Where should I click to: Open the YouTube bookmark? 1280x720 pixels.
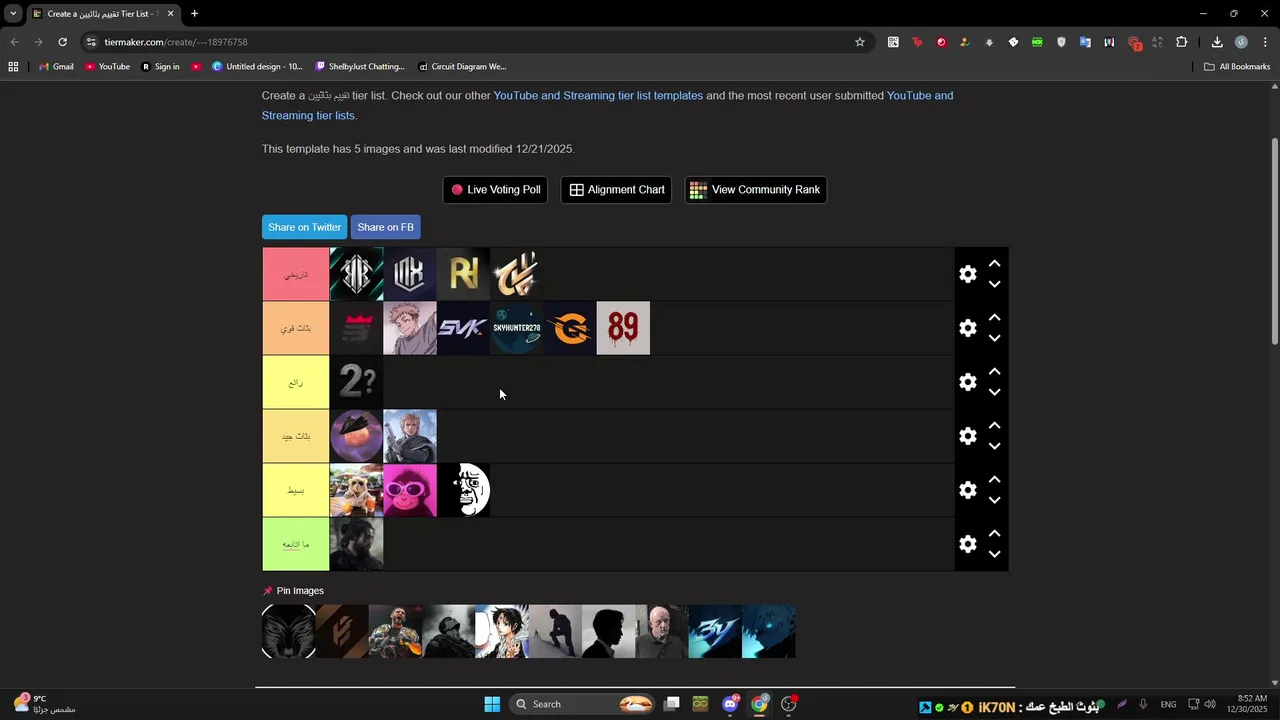point(107,67)
